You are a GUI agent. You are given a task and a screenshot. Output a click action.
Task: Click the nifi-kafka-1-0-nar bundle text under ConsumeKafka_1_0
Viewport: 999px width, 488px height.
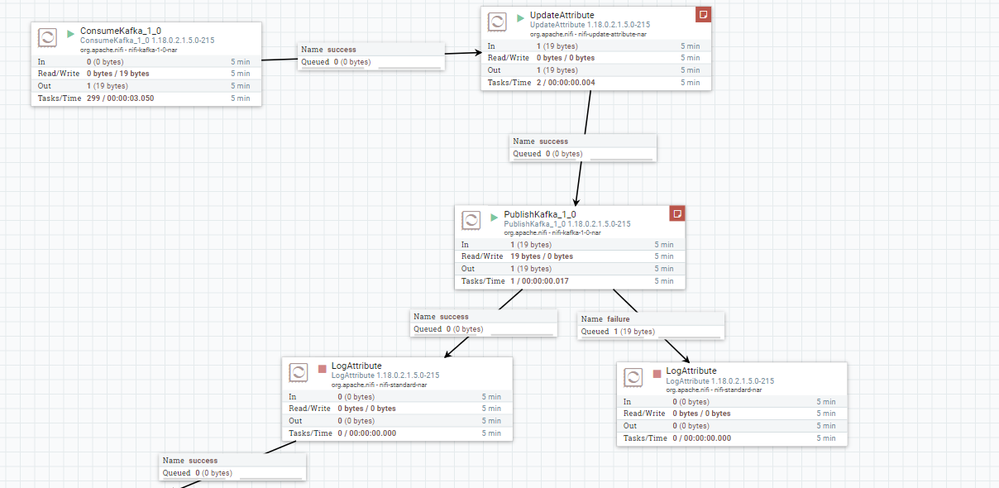tap(152, 48)
